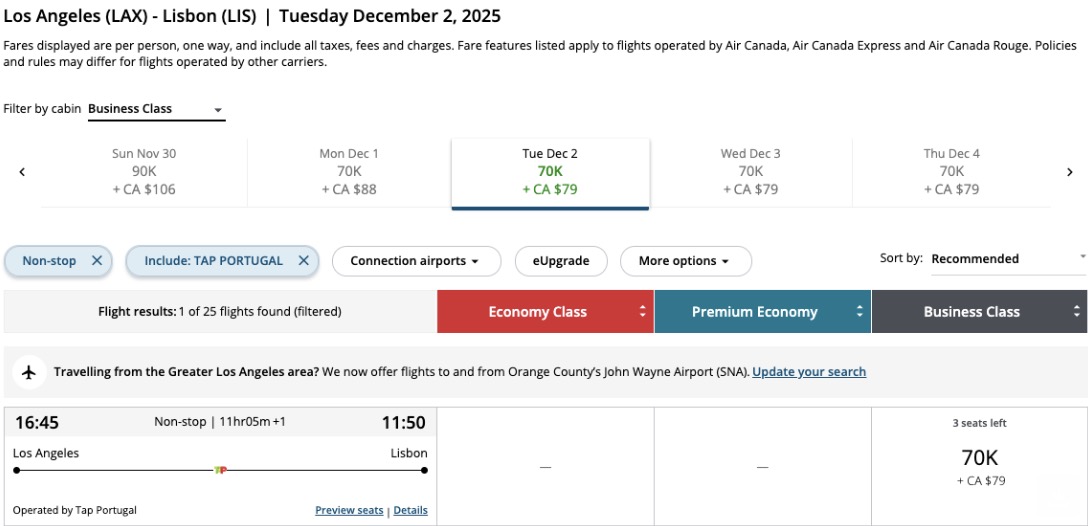The image size is (1088, 526).
Task: Sort by Economy Class fares
Action: (545, 312)
